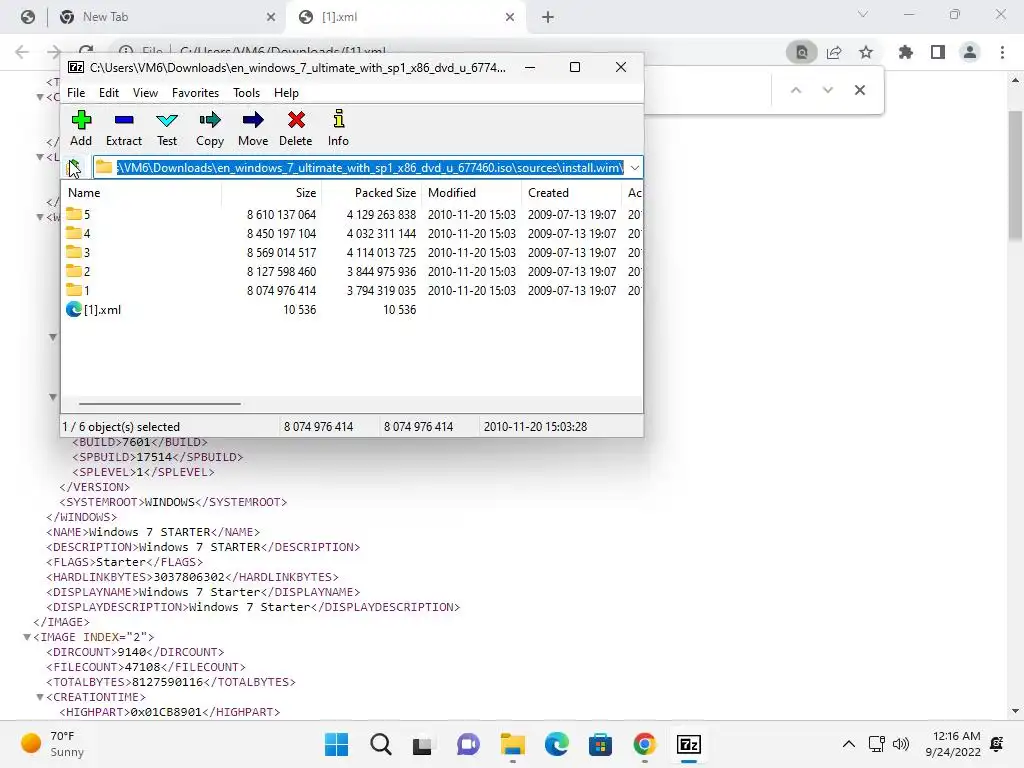This screenshot has height=768, width=1024.
Task: Open the weather widget 70°F Sunny
Action: click(x=54, y=744)
